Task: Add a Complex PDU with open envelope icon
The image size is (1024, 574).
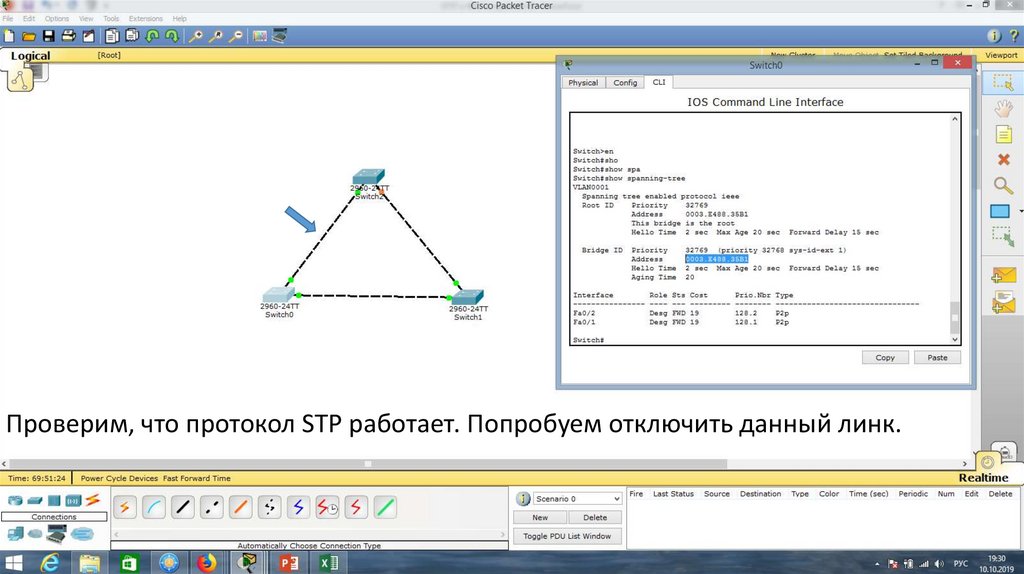Action: click(x=1003, y=303)
